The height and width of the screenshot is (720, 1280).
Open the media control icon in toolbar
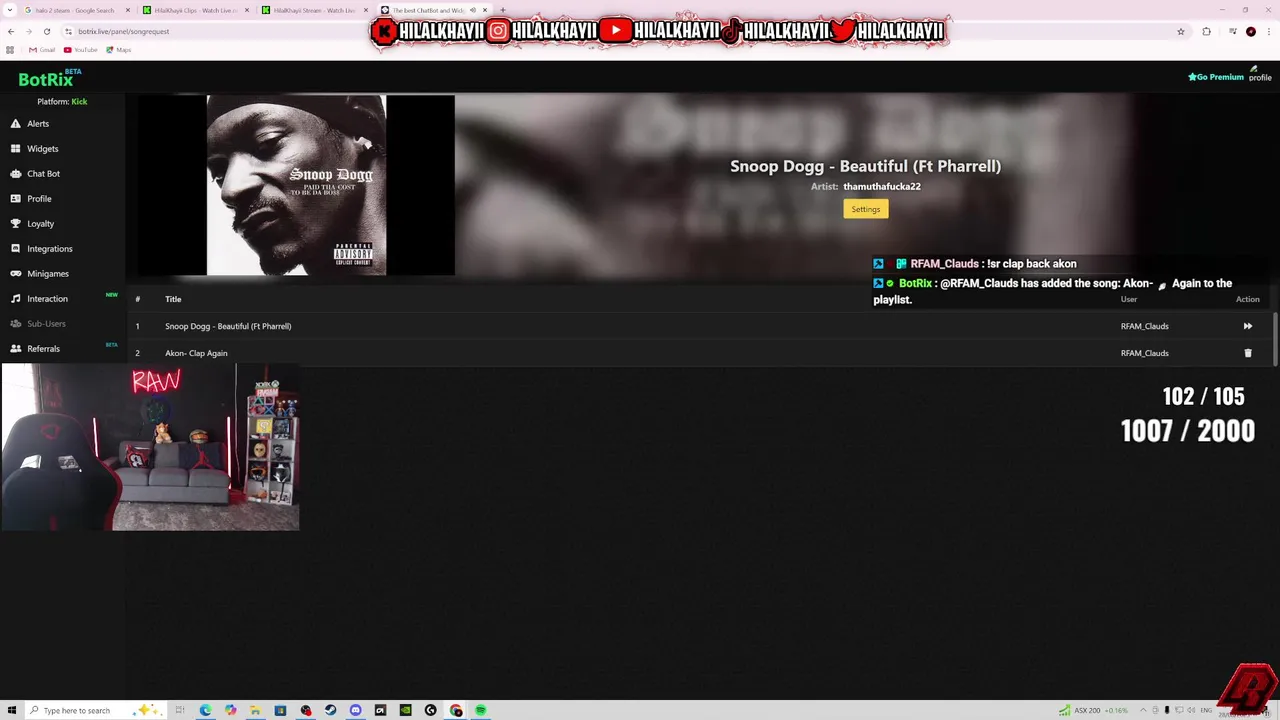[1233, 31]
